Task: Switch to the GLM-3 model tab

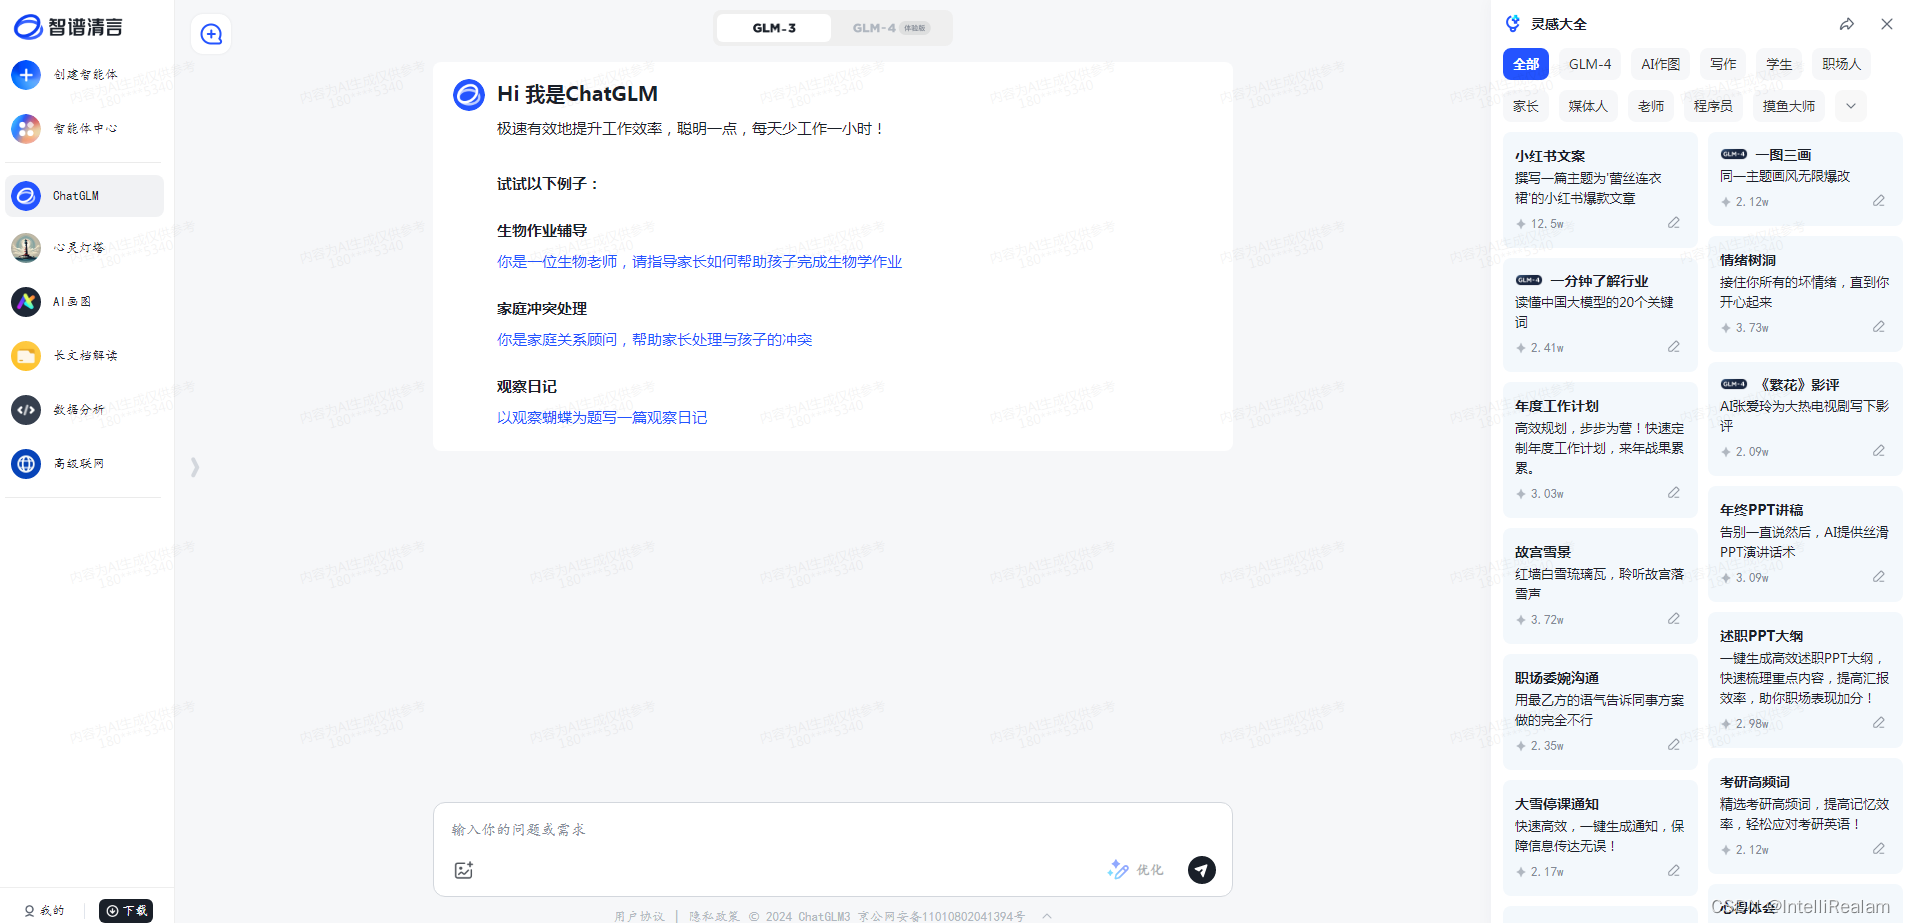Action: pyautogui.click(x=774, y=28)
